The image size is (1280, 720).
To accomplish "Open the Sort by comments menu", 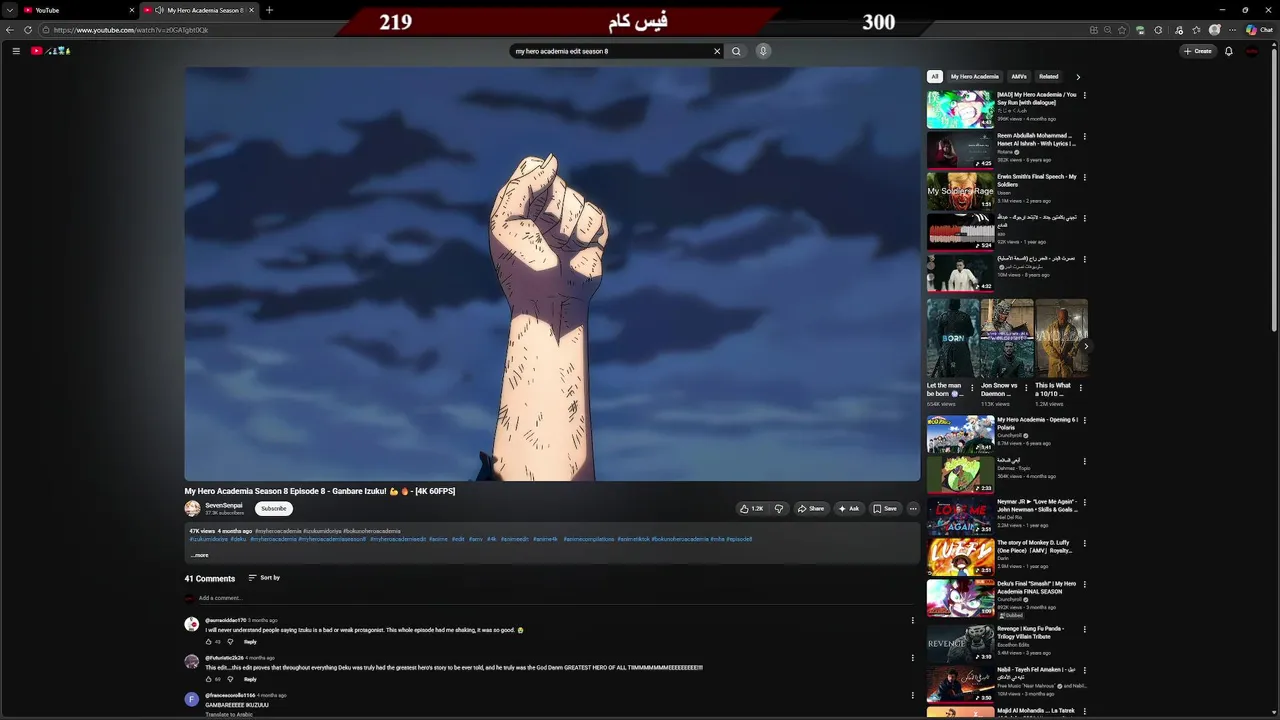I will pyautogui.click(x=264, y=578).
